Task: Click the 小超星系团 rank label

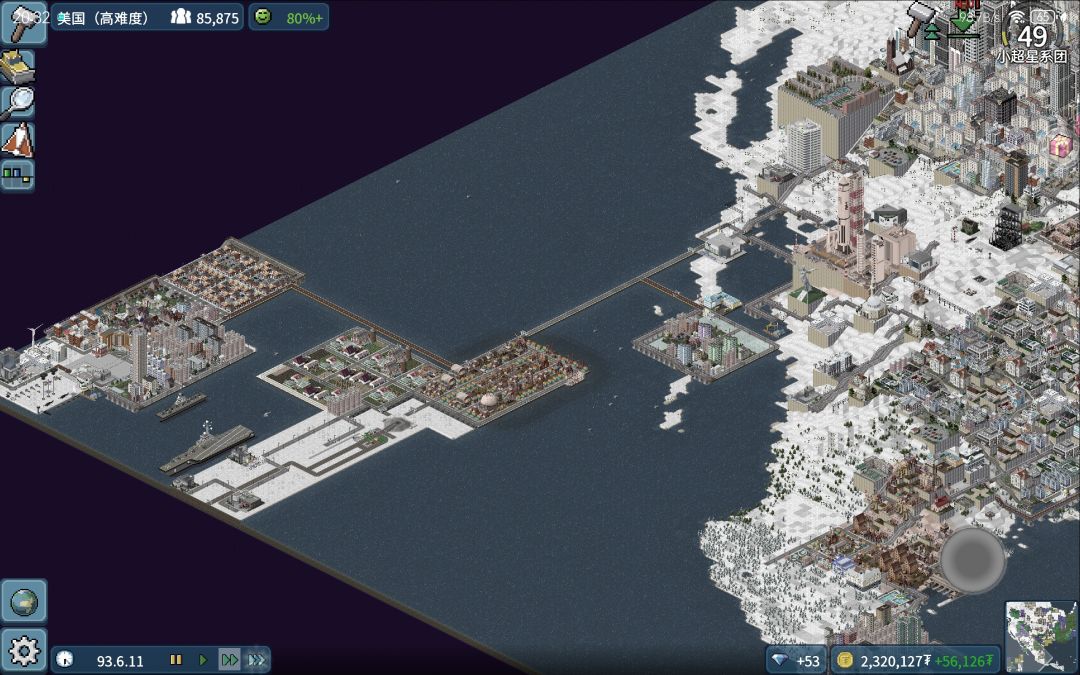Action: click(1031, 57)
